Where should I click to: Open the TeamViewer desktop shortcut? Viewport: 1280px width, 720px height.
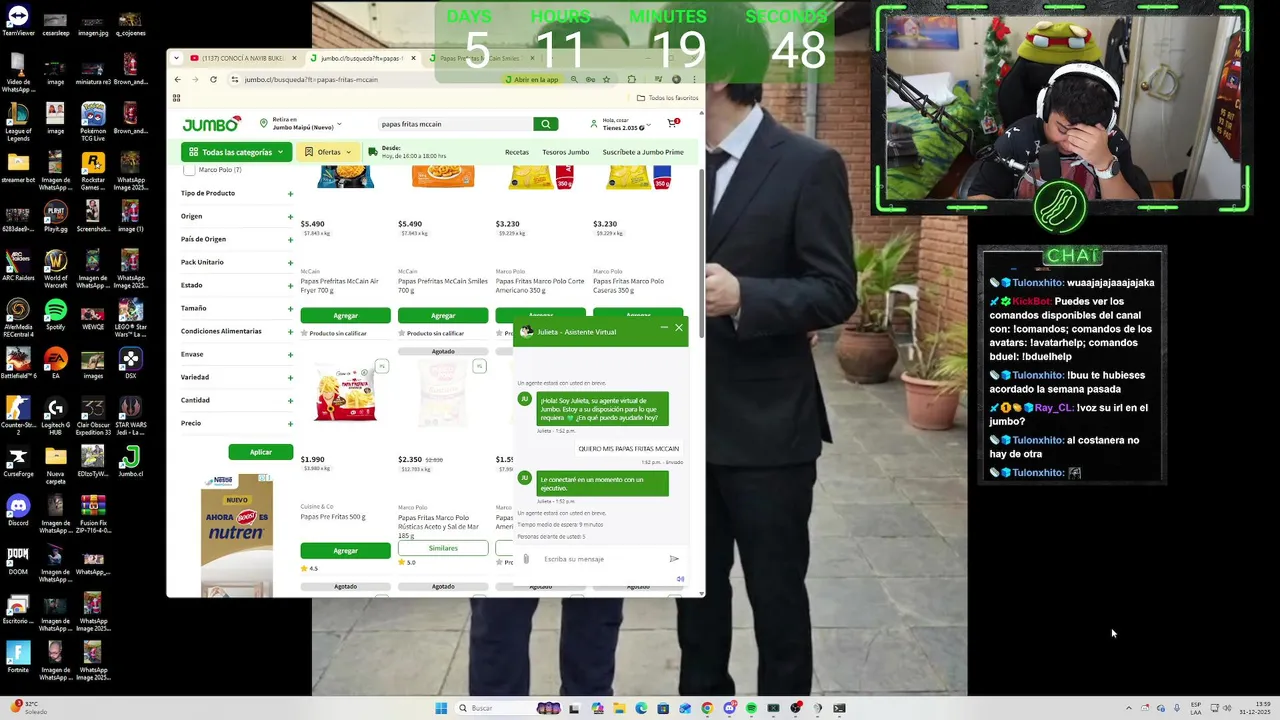18,18
